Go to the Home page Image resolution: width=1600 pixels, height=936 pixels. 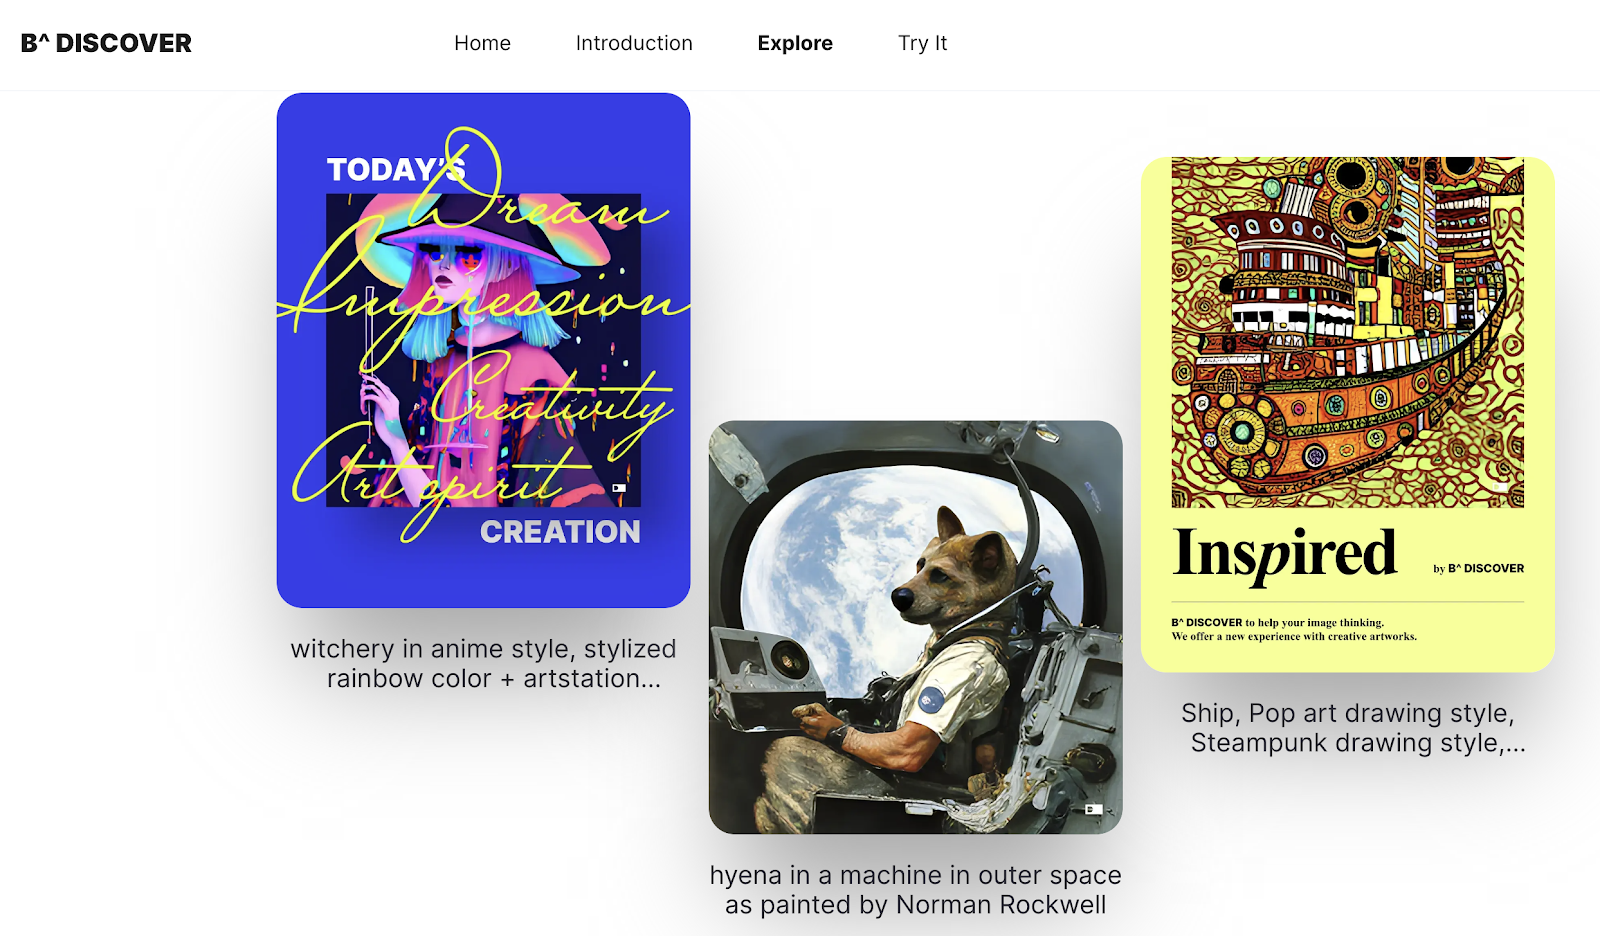click(x=482, y=43)
